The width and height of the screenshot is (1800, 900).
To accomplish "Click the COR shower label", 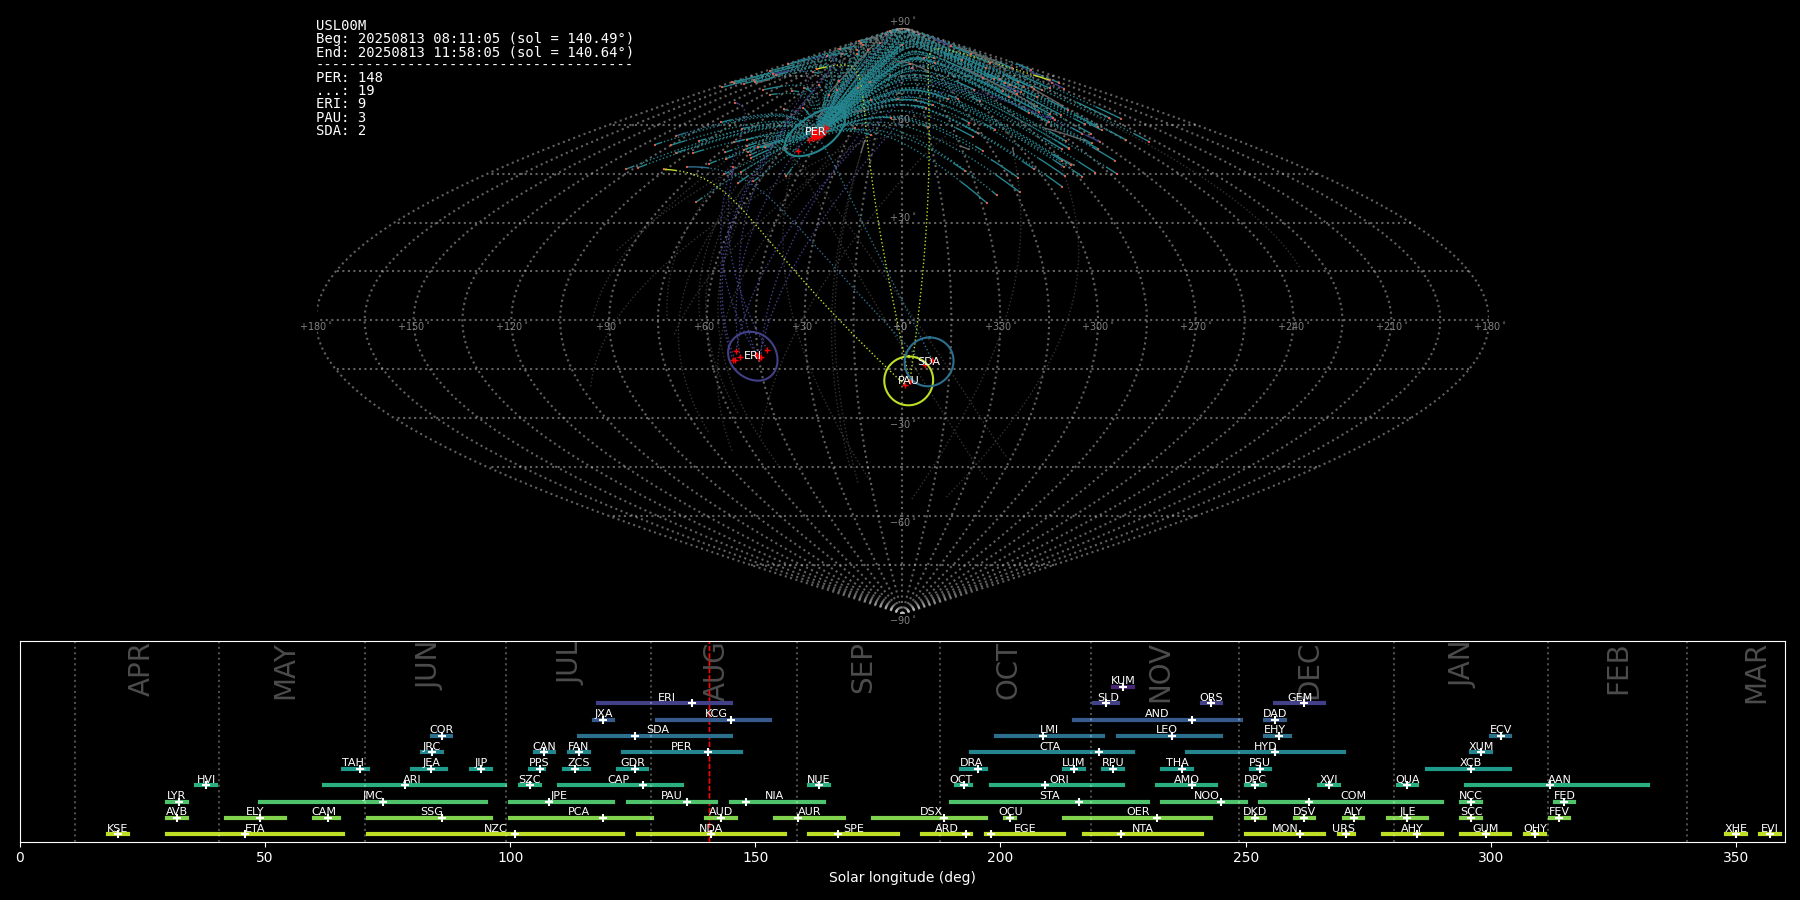I will (441, 730).
